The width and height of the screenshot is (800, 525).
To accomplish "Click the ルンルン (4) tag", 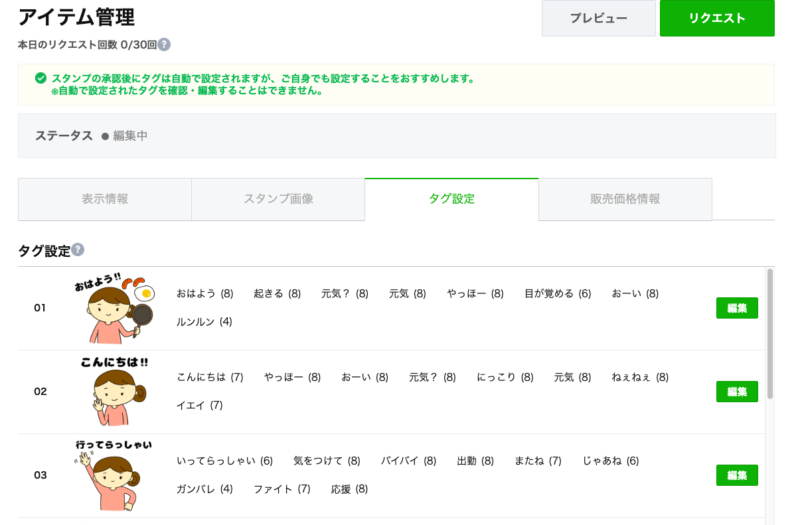I will pos(204,321).
